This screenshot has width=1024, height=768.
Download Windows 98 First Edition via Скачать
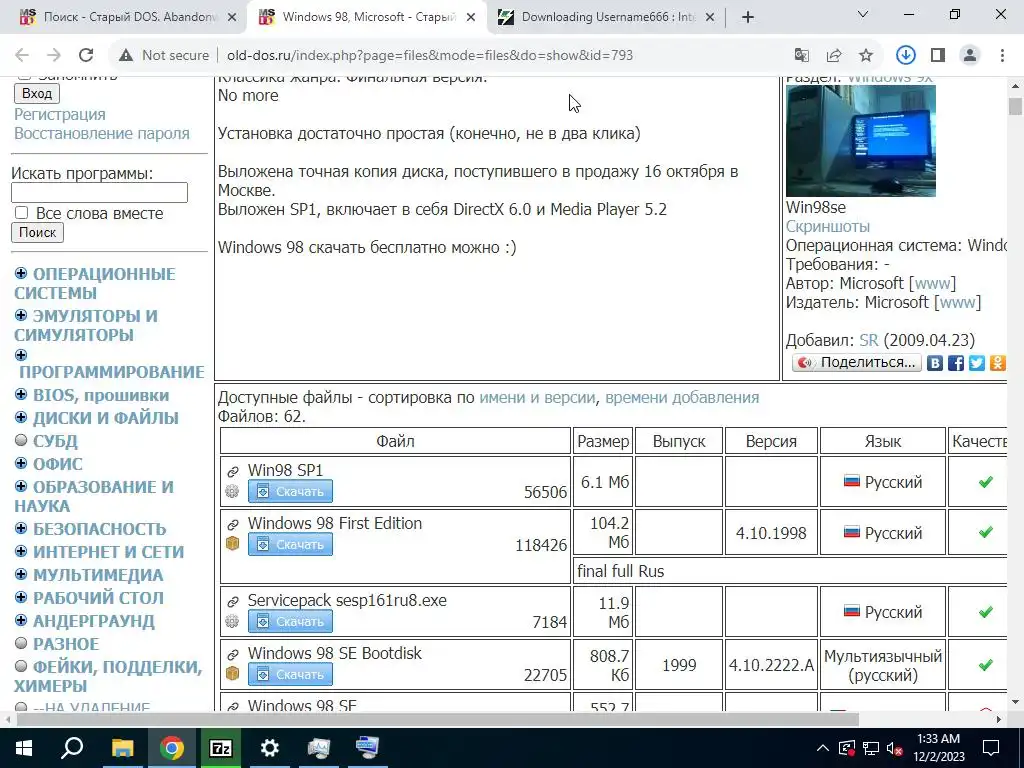click(290, 544)
